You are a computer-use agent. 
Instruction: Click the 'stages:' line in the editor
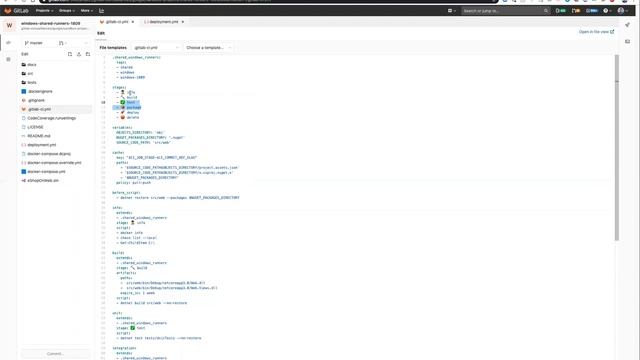(x=119, y=87)
